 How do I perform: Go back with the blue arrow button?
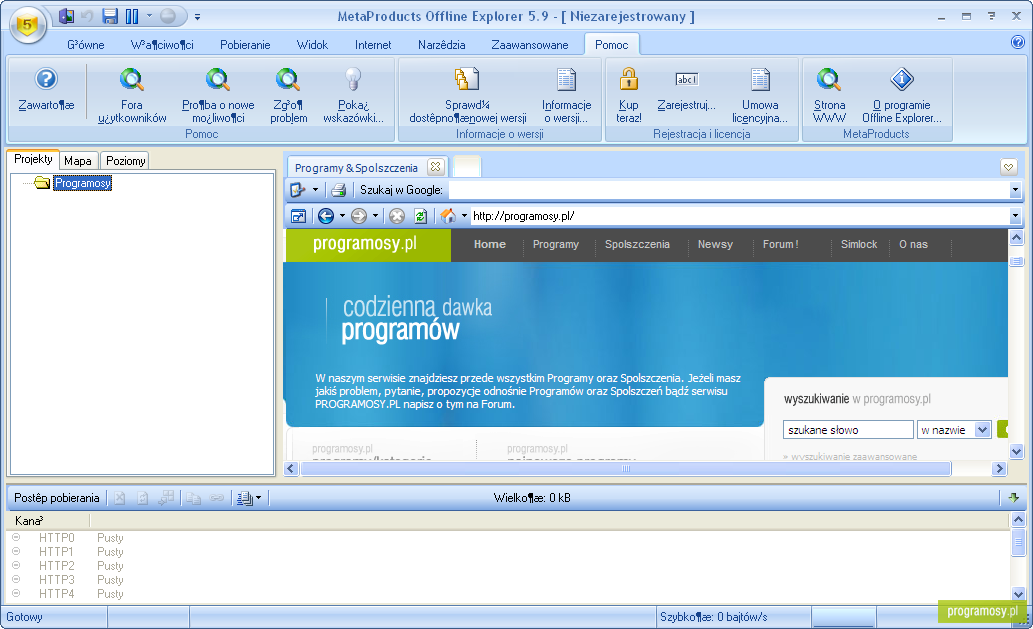tap(325, 216)
